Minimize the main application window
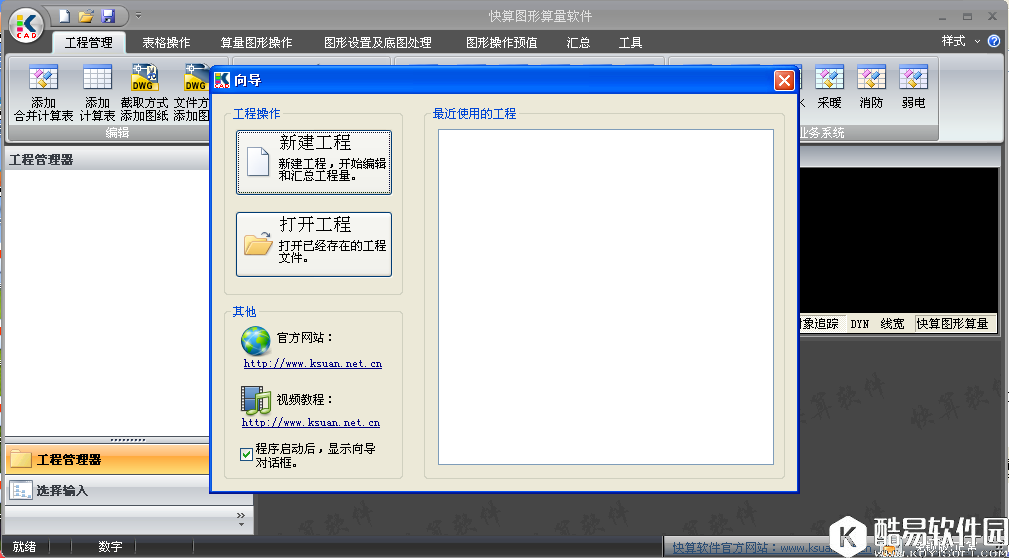This screenshot has height=558, width=1009. (943, 16)
